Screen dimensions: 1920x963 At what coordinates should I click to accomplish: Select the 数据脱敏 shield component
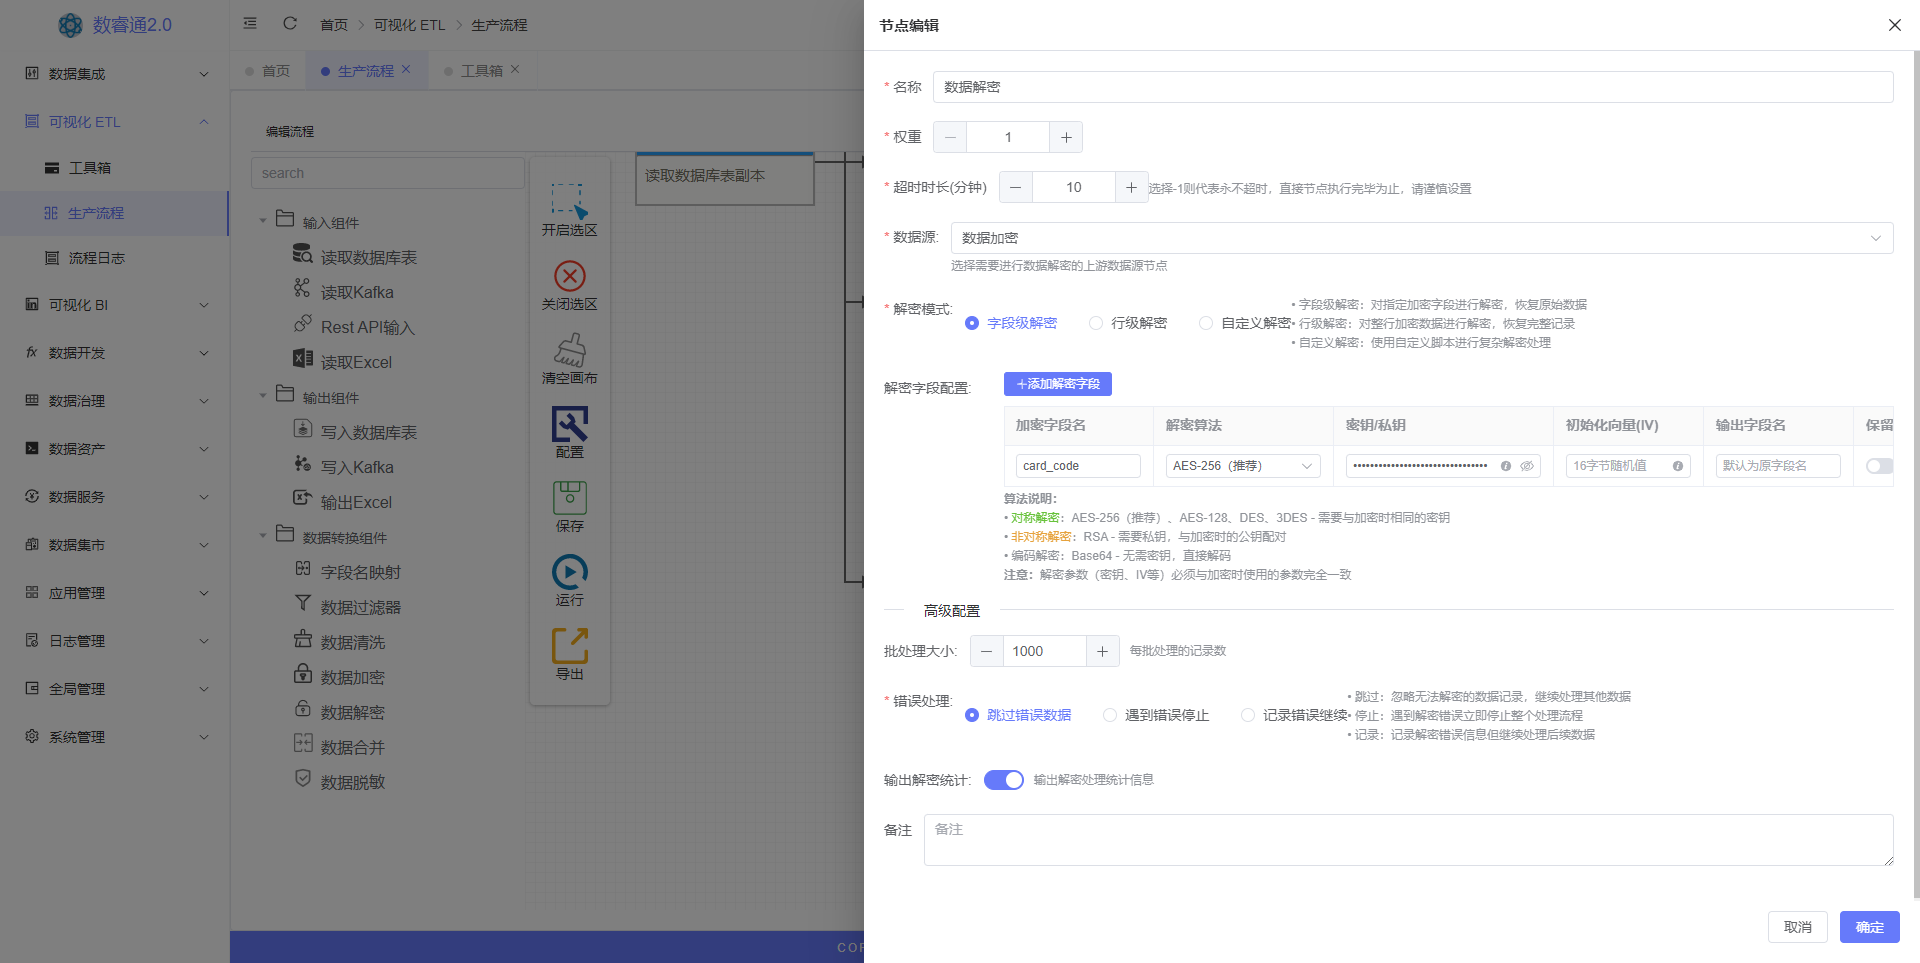click(339, 782)
